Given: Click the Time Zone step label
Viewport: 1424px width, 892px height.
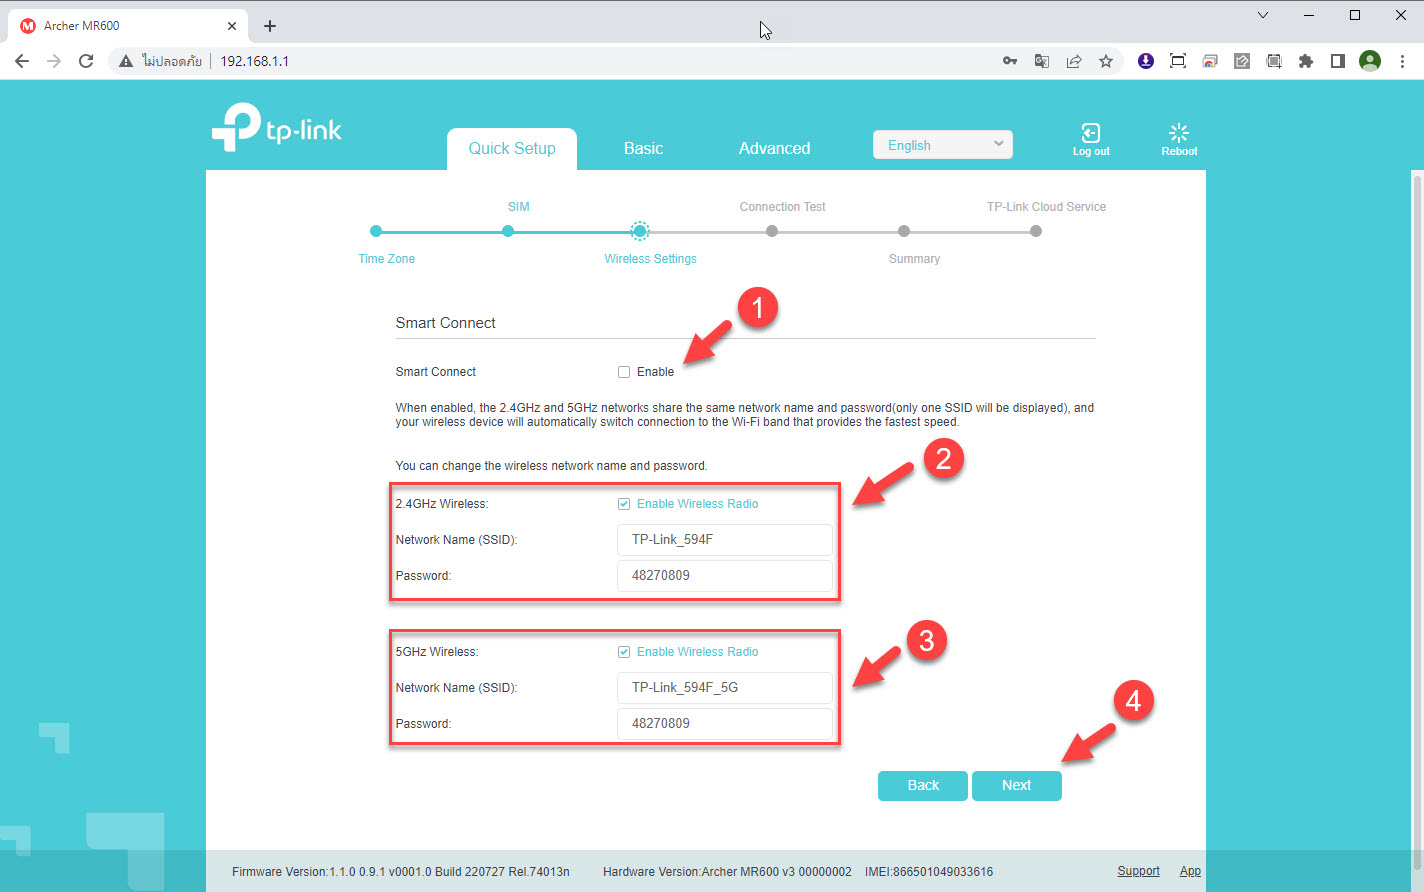Looking at the screenshot, I should coord(386,259).
